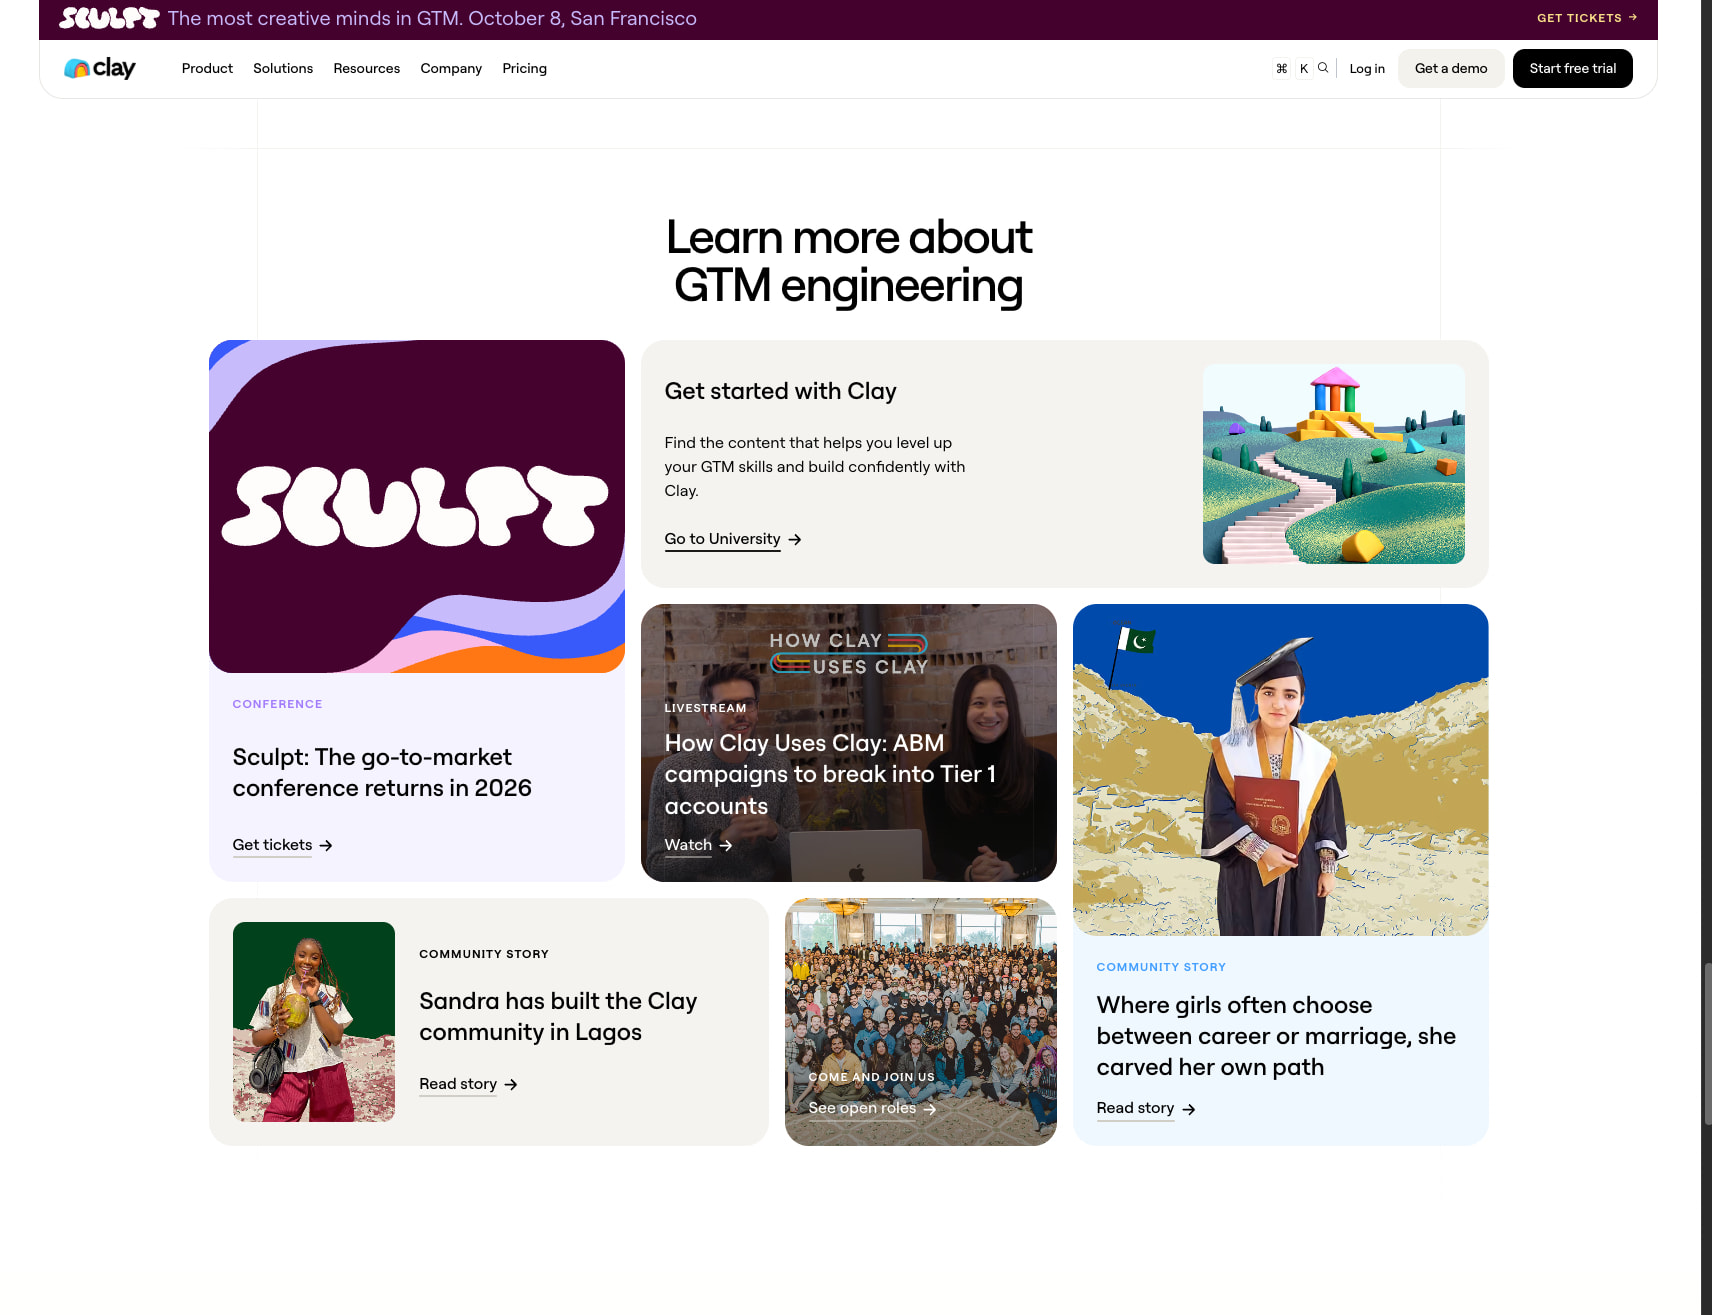The width and height of the screenshot is (1712, 1315).
Task: Click the page scrollbar thumb
Action: point(1707,1045)
